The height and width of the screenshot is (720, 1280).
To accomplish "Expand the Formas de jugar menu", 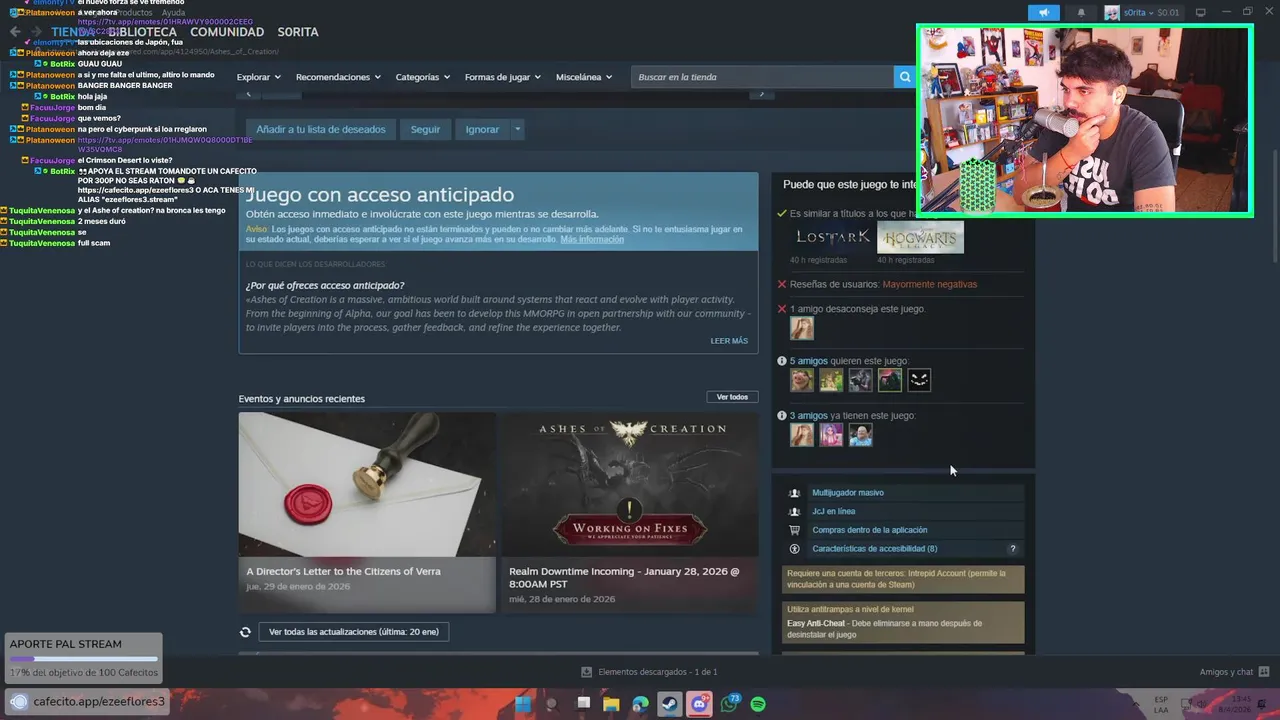I will point(502,77).
